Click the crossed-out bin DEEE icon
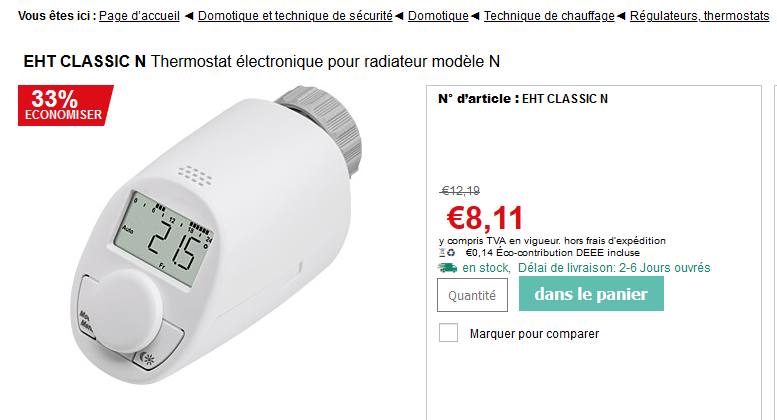This screenshot has width=777, height=420. point(442,254)
